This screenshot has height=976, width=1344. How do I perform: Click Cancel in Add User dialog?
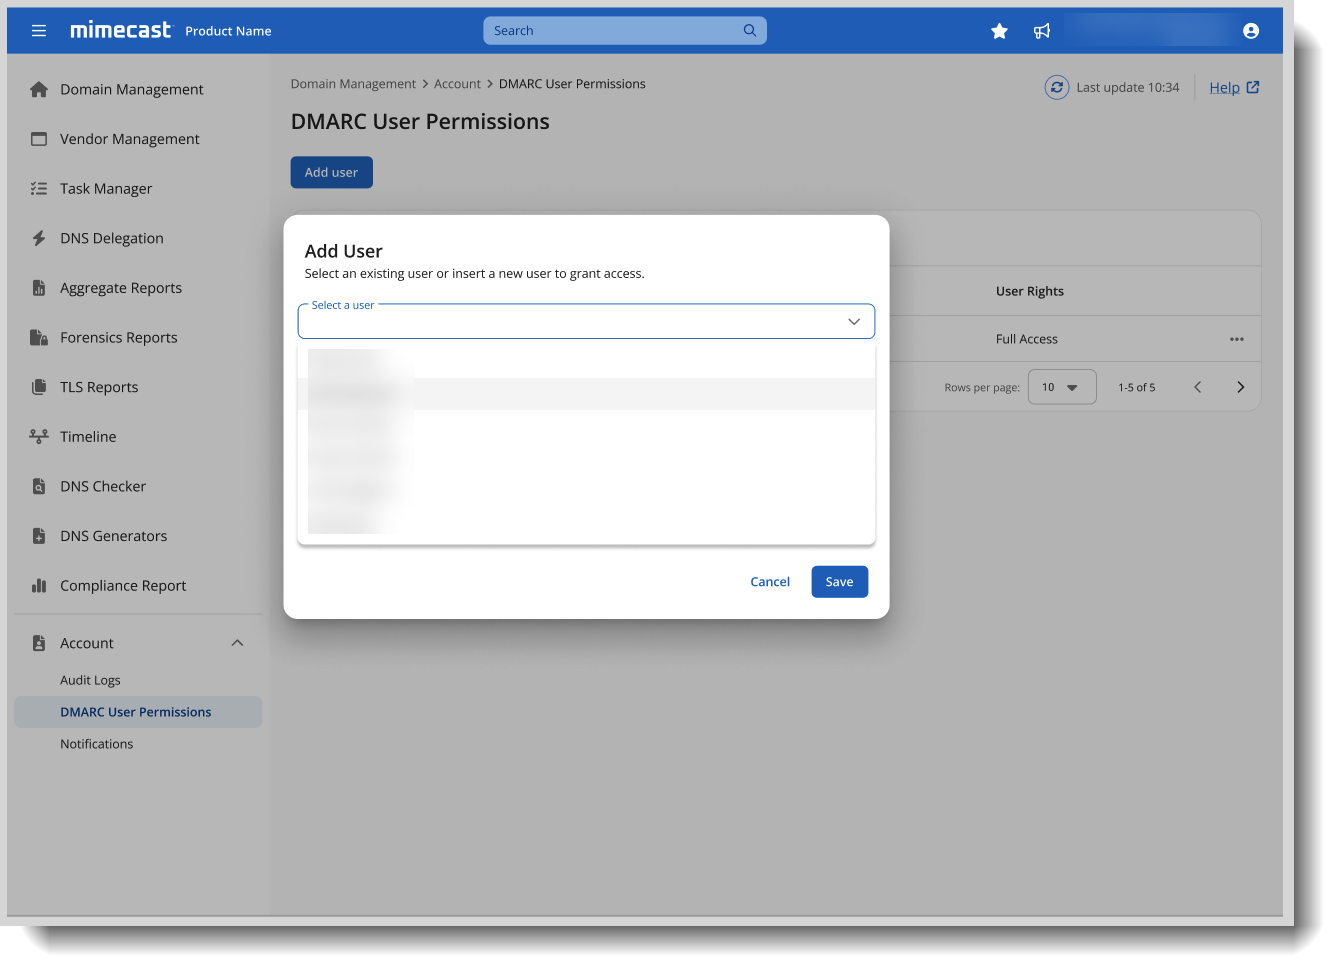[770, 582]
